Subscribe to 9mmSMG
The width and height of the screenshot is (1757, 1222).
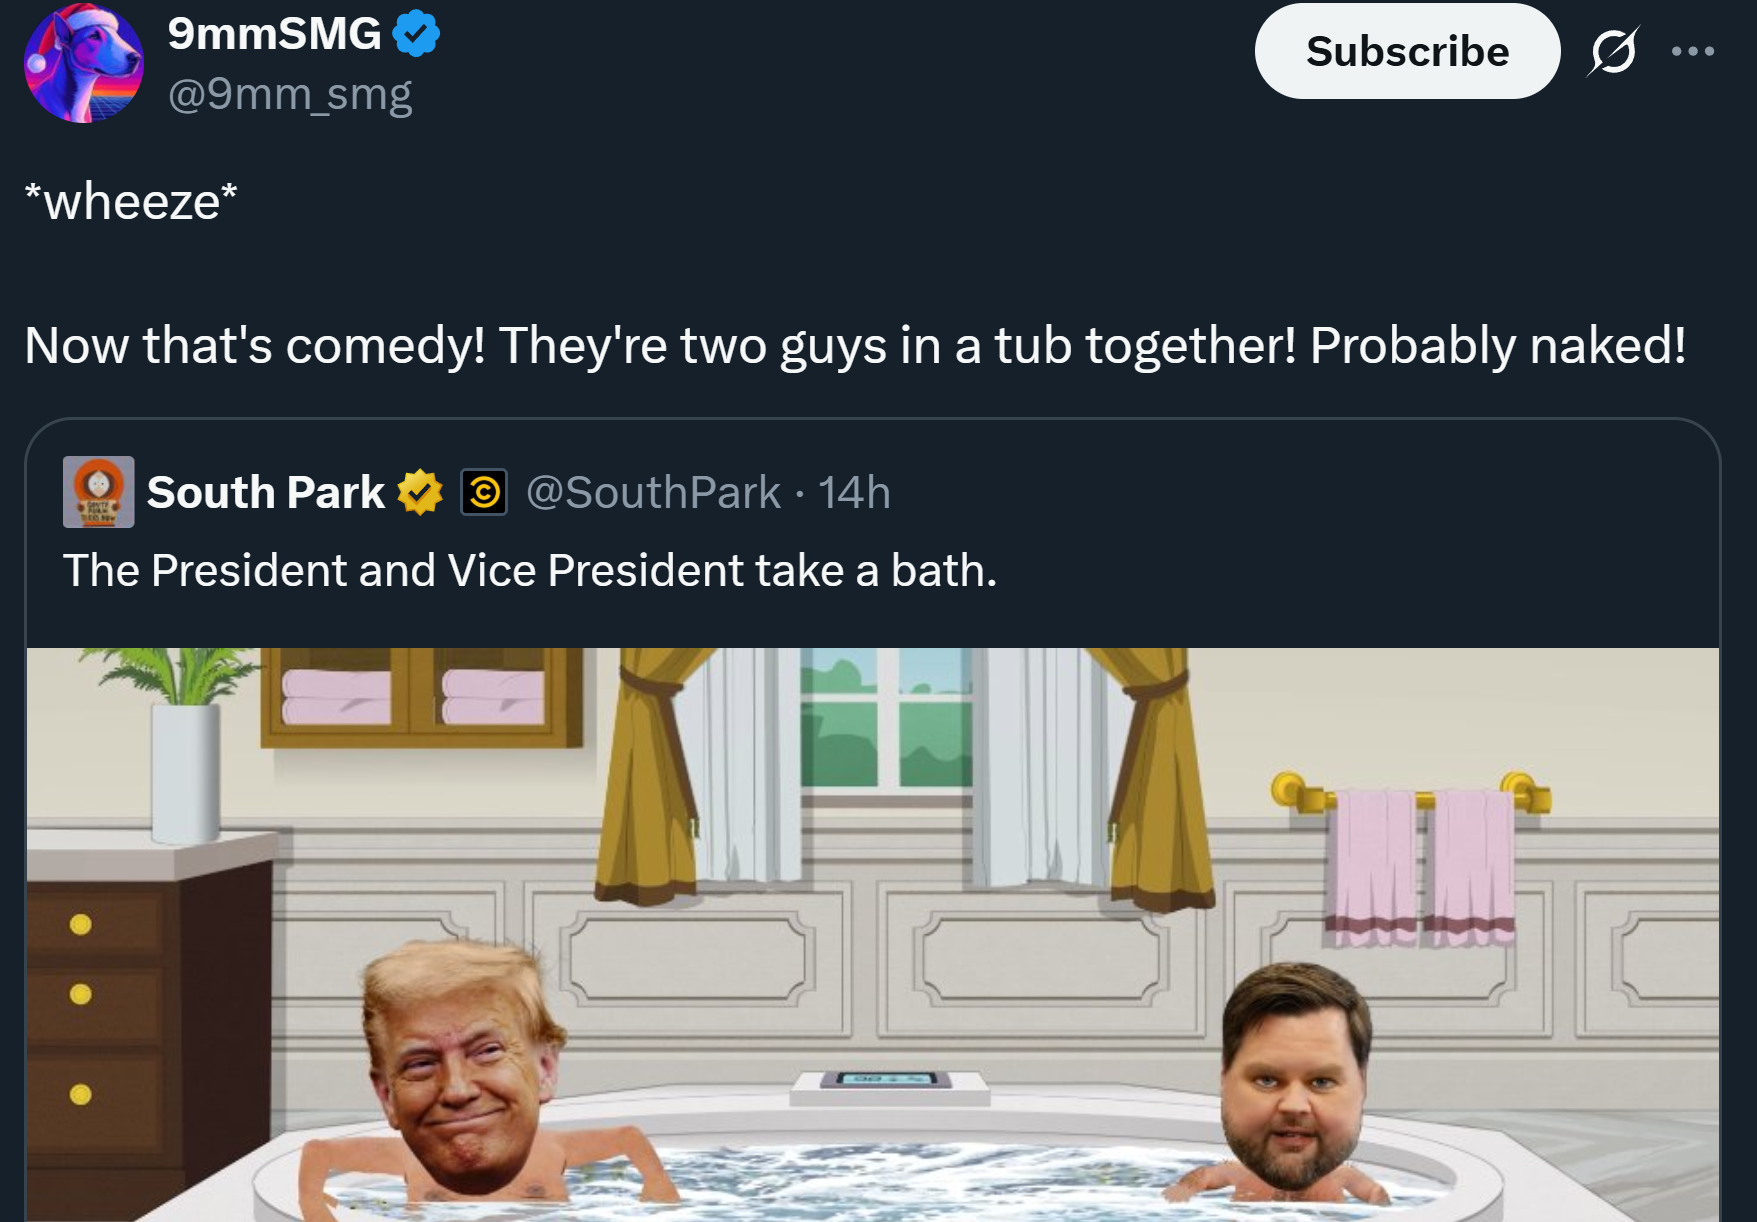click(x=1407, y=51)
